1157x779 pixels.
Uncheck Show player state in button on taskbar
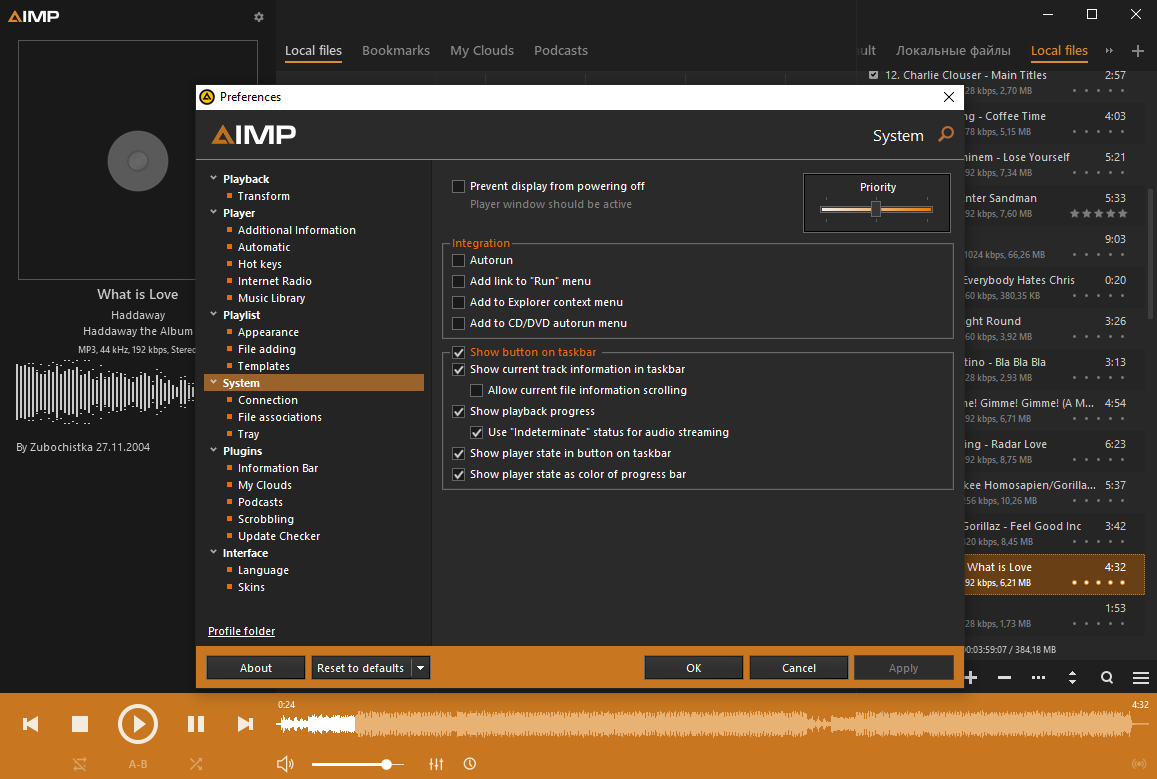pyautogui.click(x=458, y=454)
